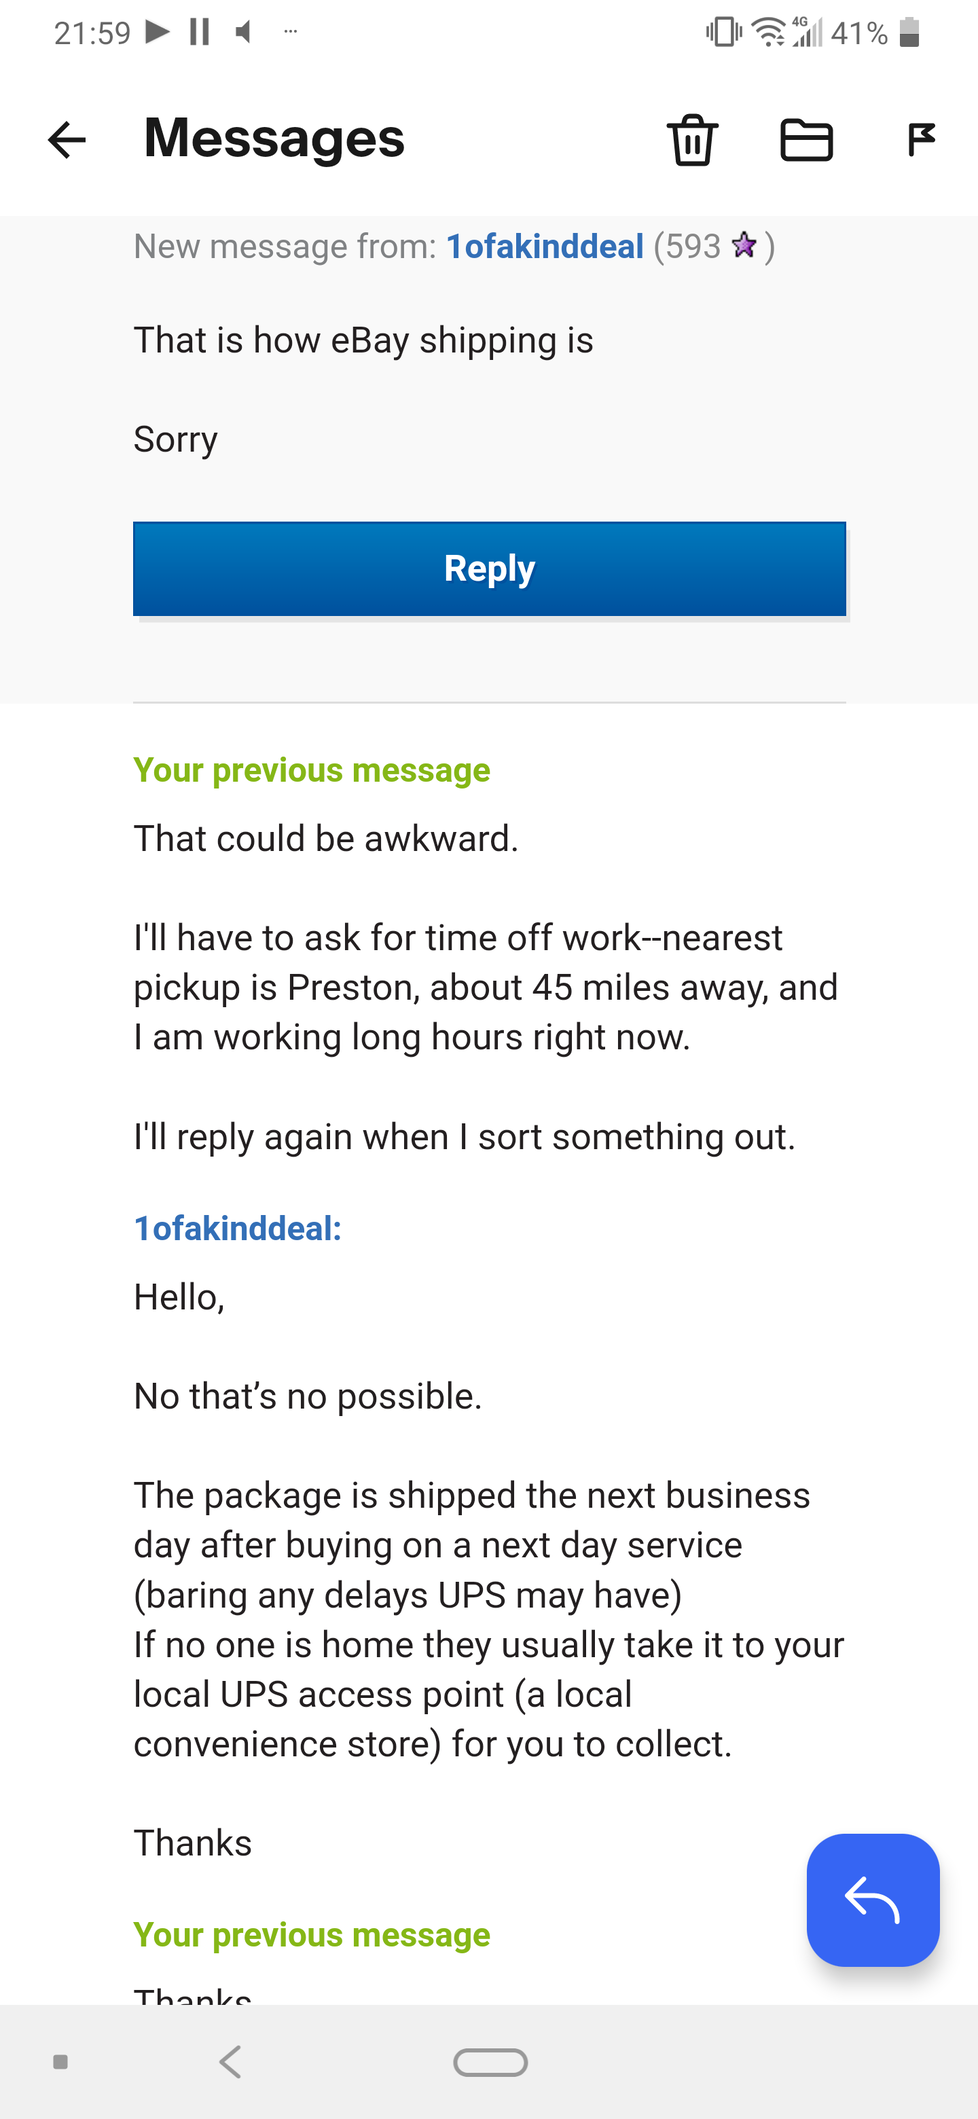Tap the first 'Your previous message' heading

tap(312, 770)
